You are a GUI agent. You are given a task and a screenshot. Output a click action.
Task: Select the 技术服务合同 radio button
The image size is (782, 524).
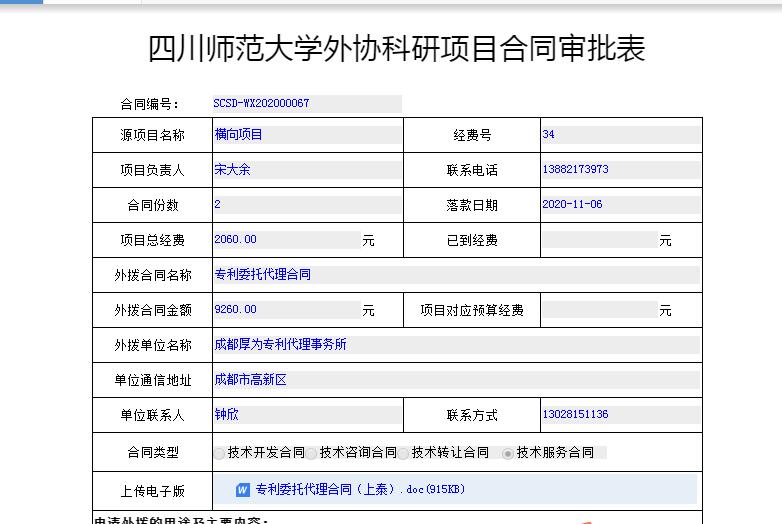[x=508, y=453]
